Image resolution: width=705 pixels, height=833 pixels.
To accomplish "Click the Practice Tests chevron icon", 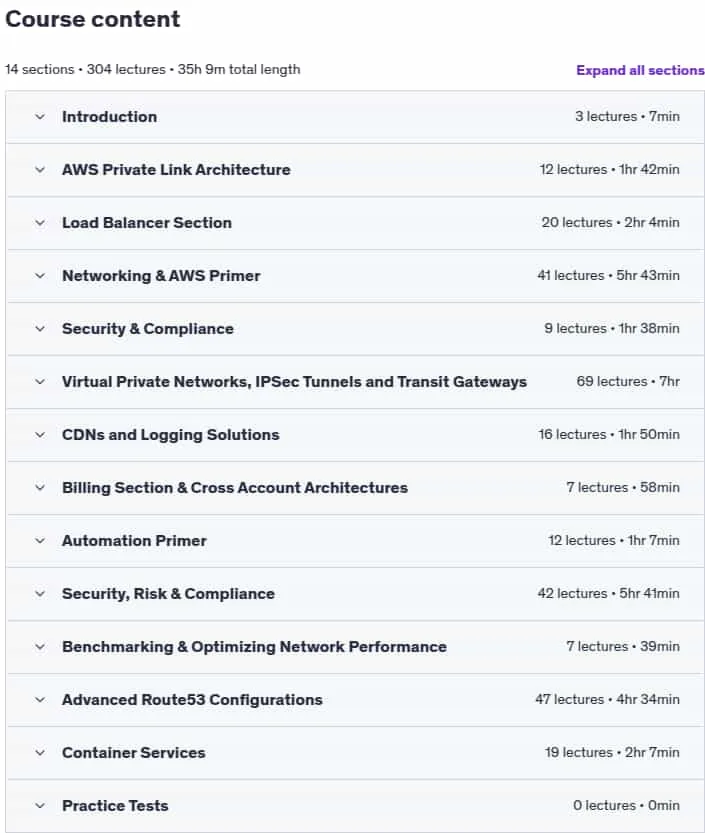I will 40,806.
